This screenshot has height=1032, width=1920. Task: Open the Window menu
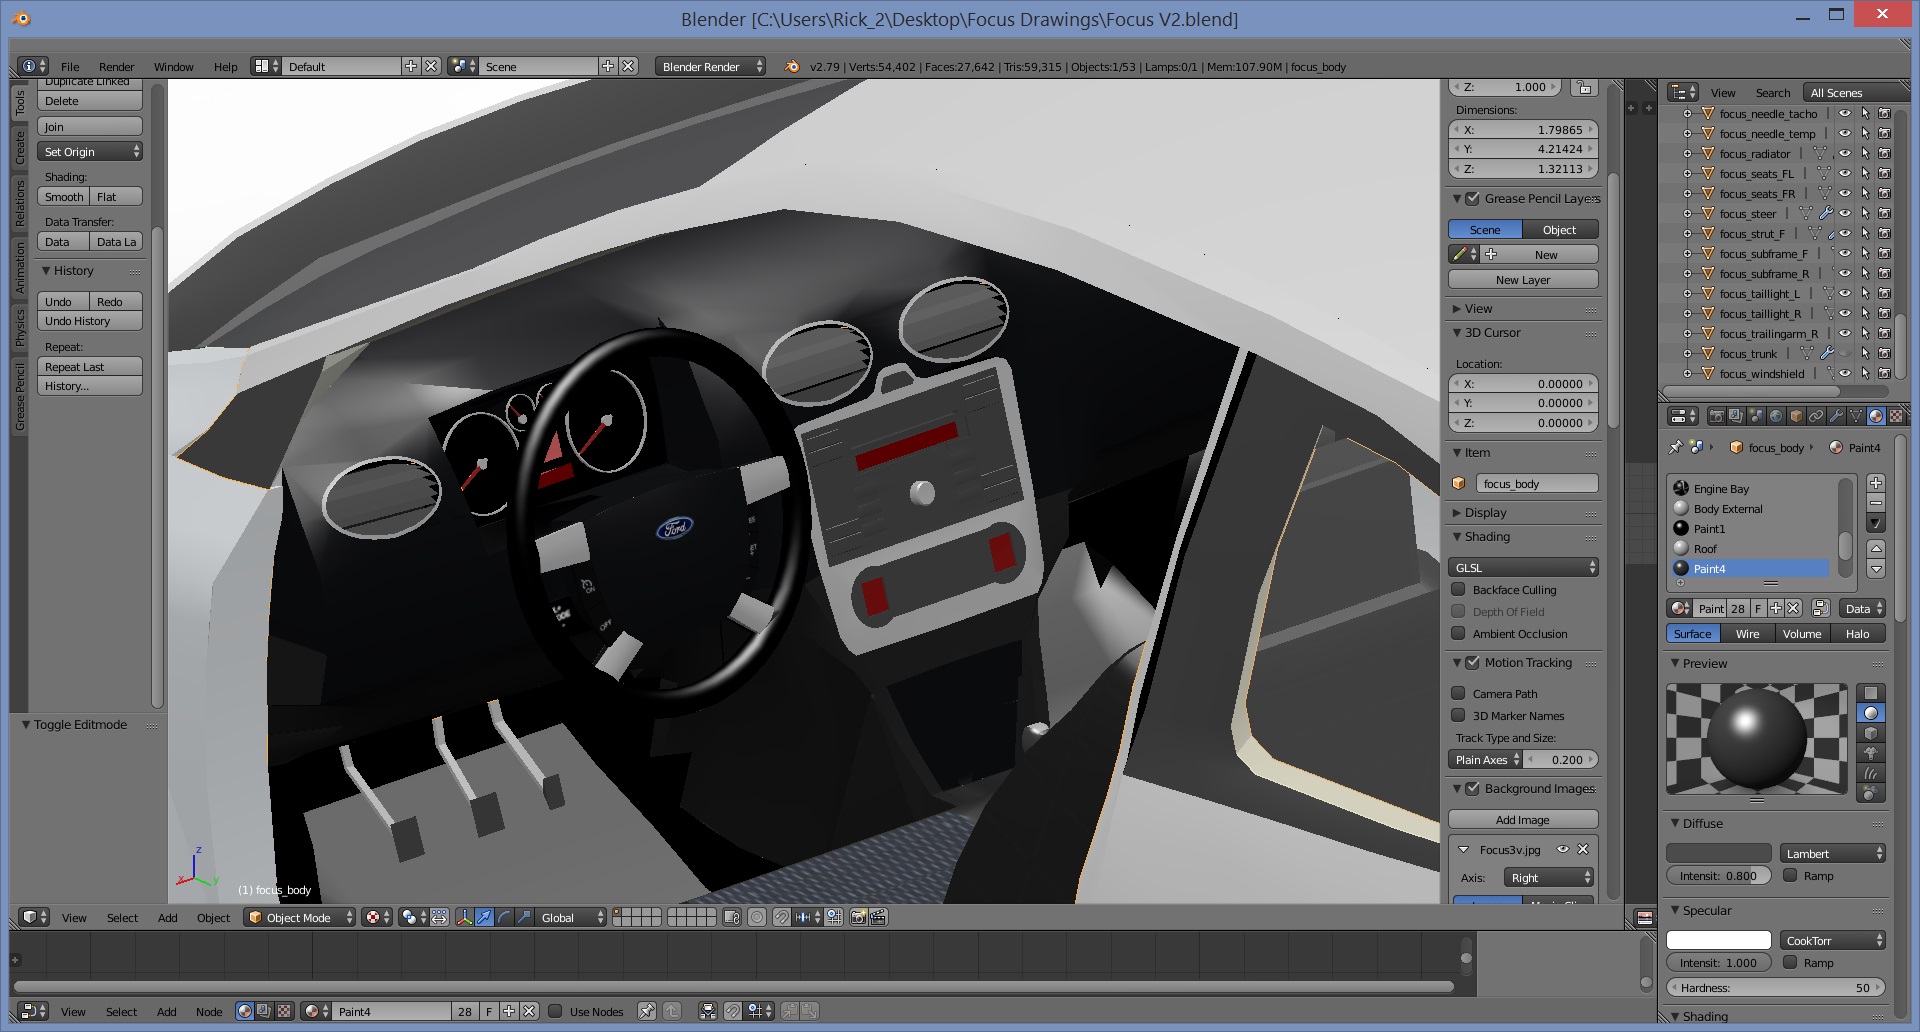173,67
